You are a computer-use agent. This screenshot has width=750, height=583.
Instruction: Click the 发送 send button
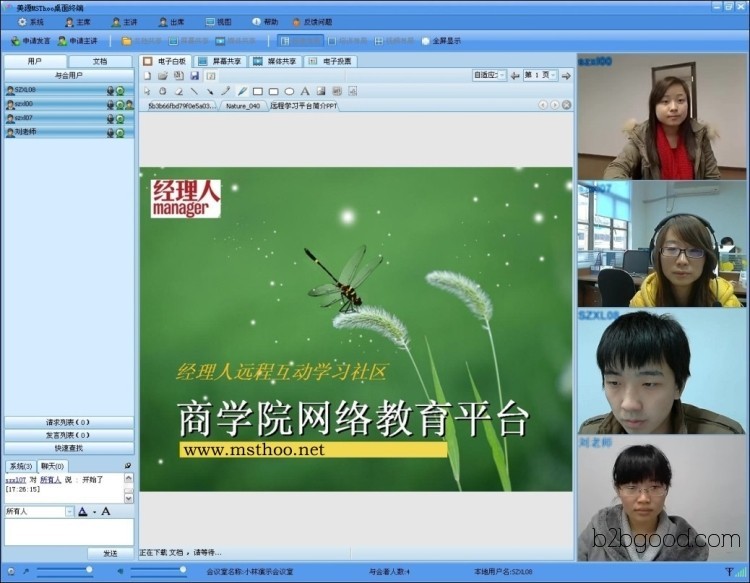(x=110, y=553)
